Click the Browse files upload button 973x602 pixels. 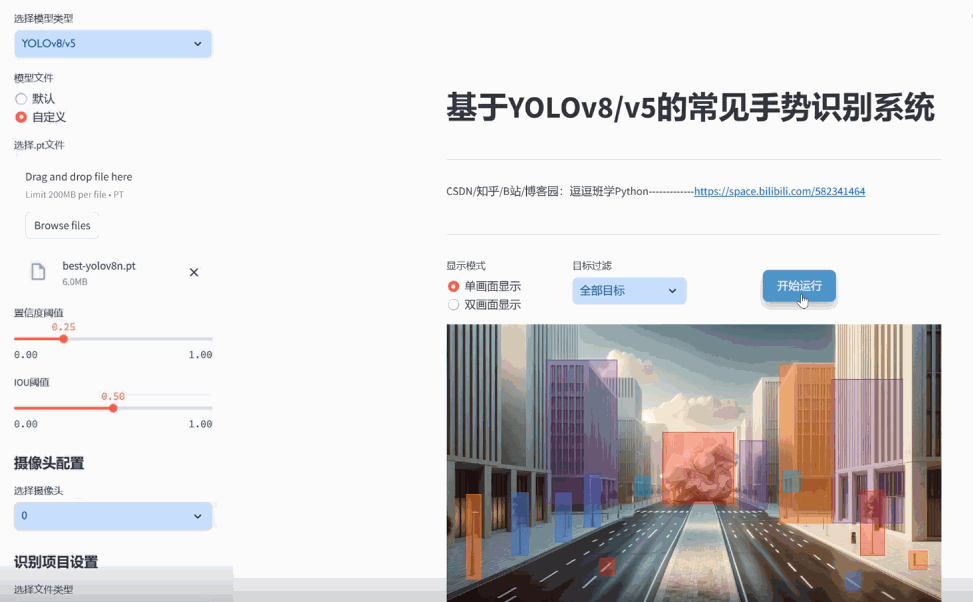(61, 225)
